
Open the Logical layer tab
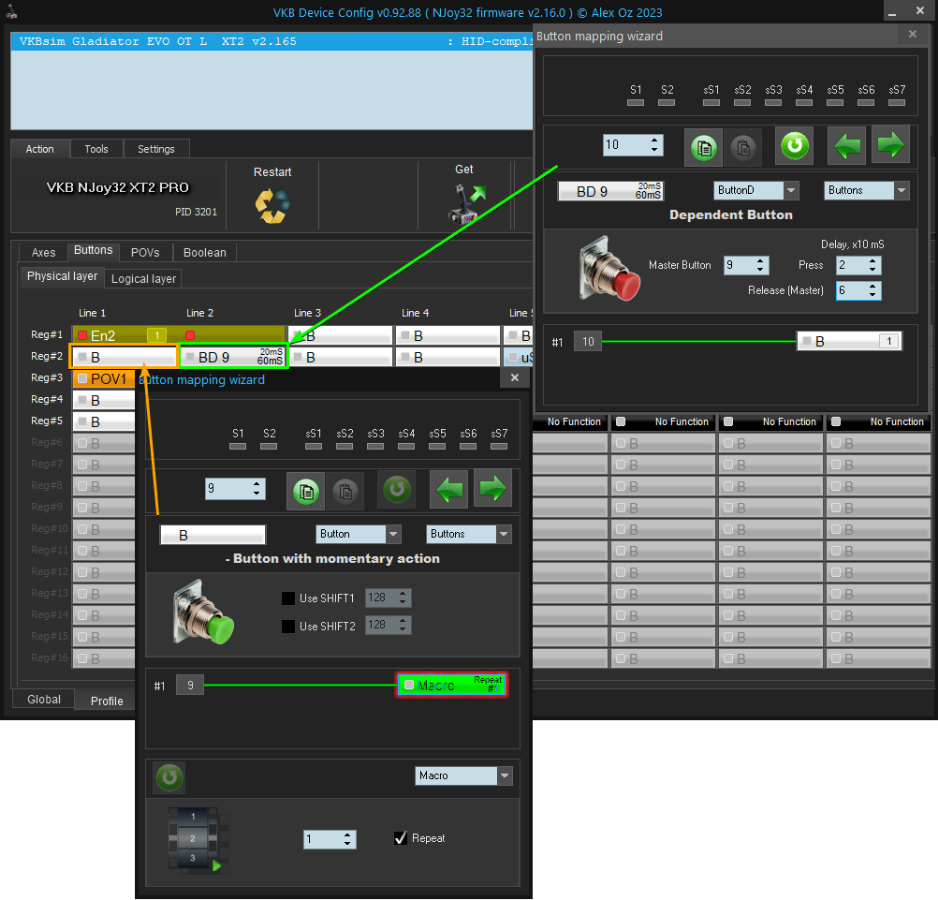143,279
